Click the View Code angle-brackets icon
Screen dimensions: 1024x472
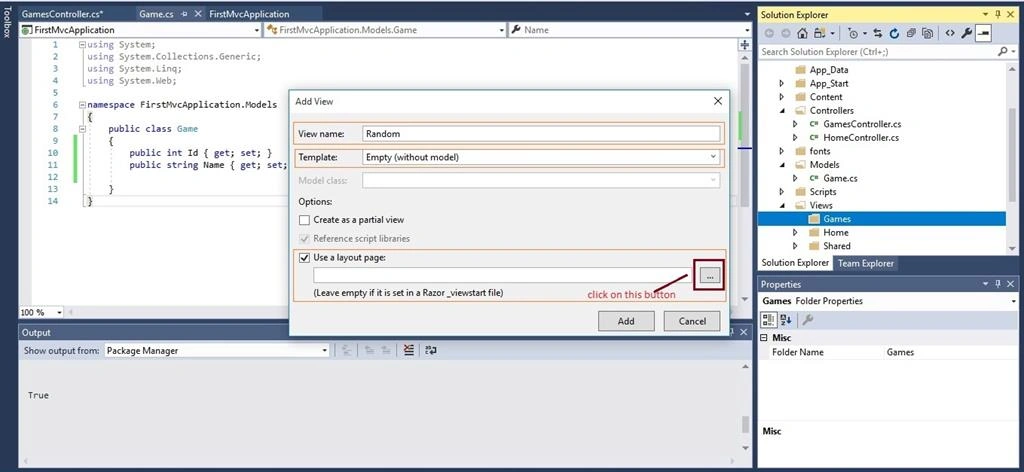point(950,33)
